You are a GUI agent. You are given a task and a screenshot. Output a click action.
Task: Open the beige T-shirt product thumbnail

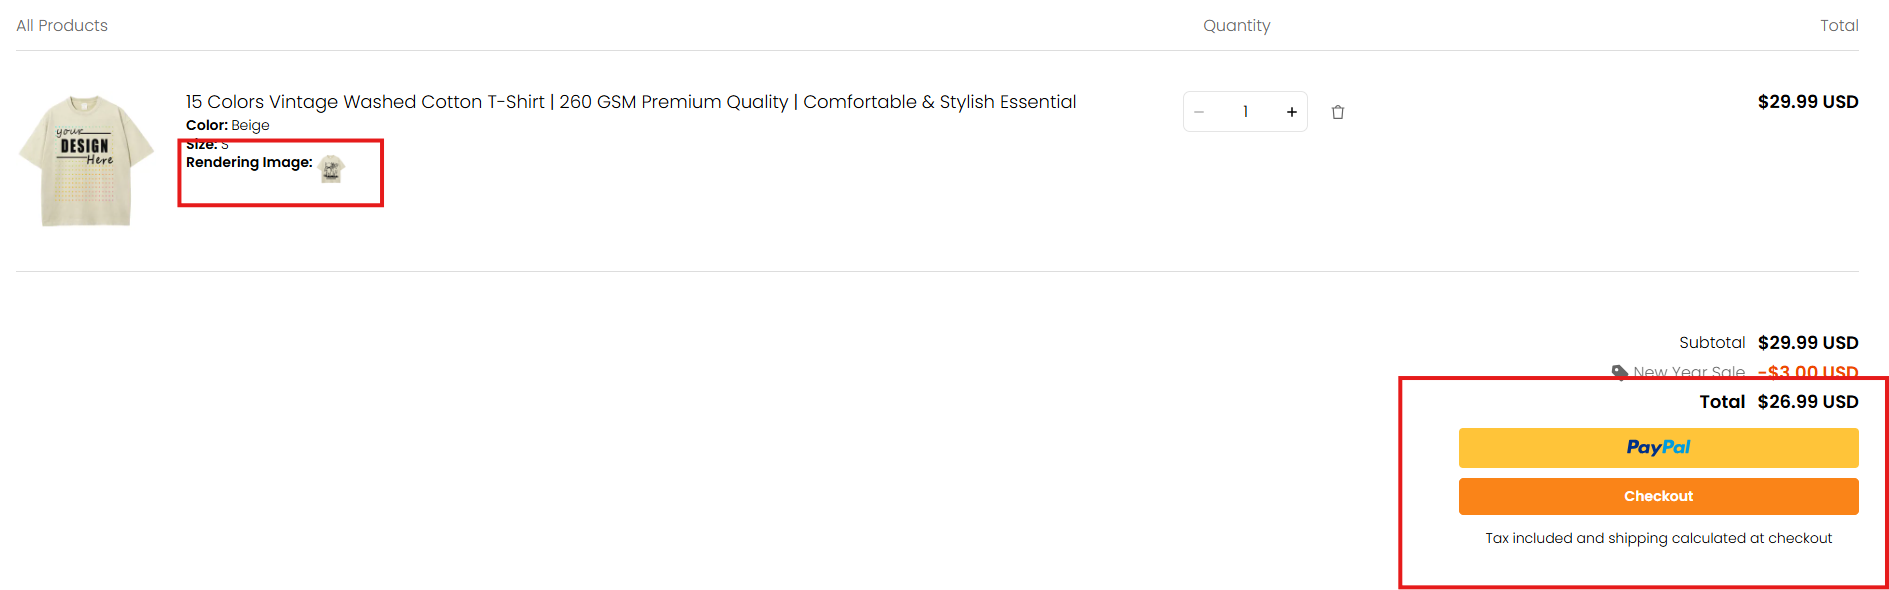tap(86, 161)
